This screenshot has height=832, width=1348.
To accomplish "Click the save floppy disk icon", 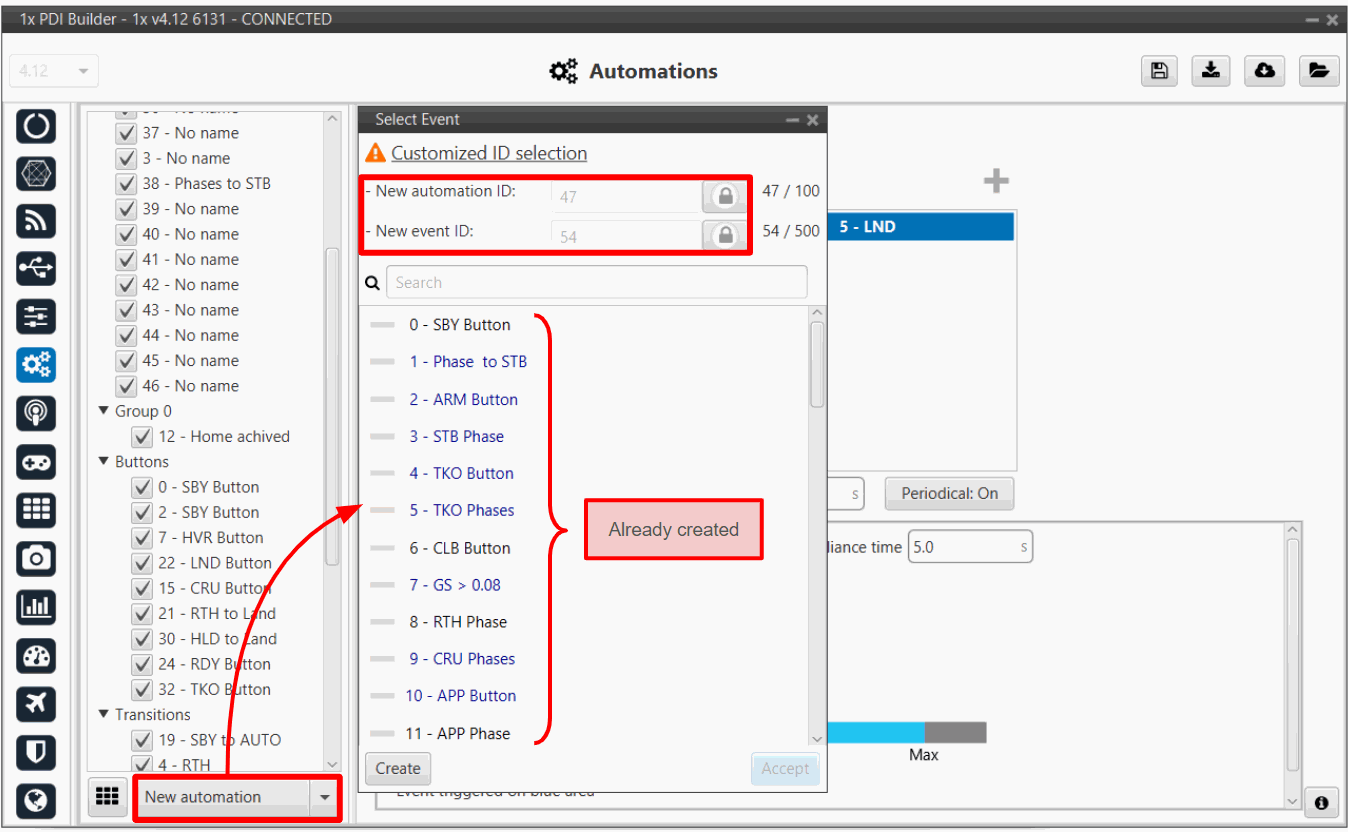I will pos(1158,71).
